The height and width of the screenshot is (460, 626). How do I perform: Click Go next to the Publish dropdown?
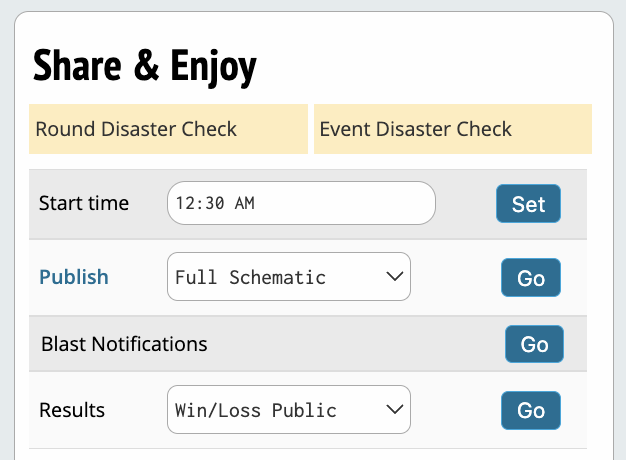[531, 278]
